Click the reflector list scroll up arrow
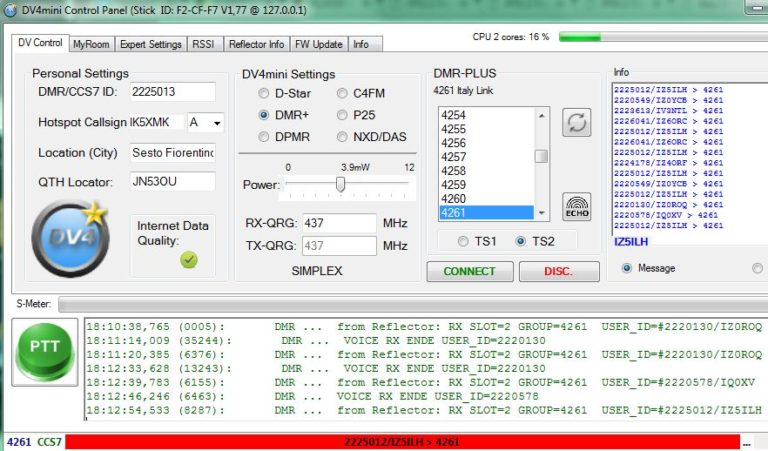 coord(541,116)
